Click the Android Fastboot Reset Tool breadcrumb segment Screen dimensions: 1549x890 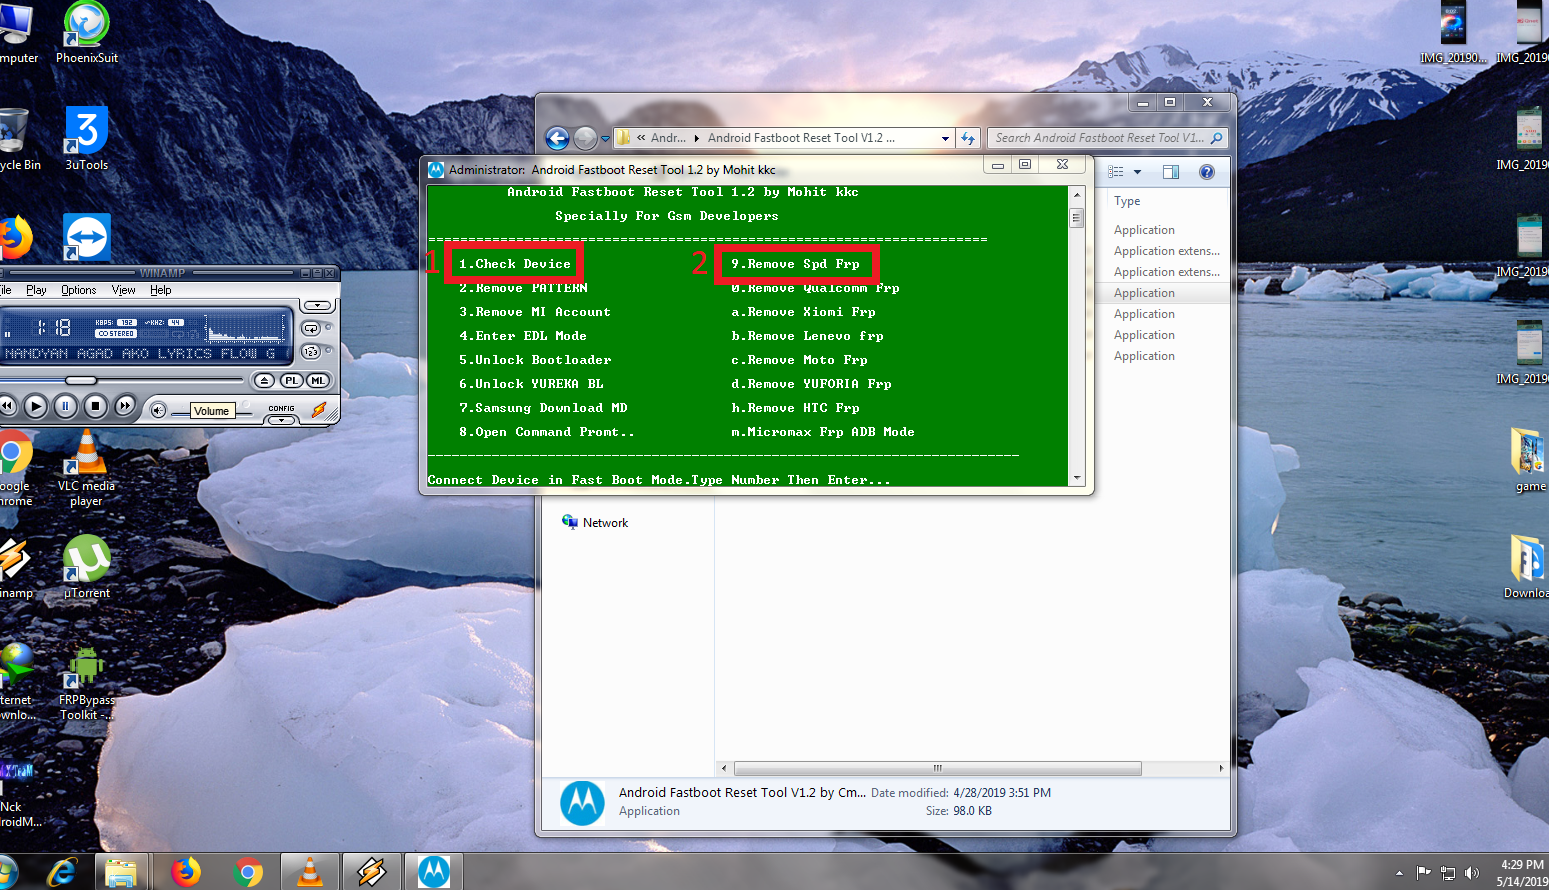point(801,138)
